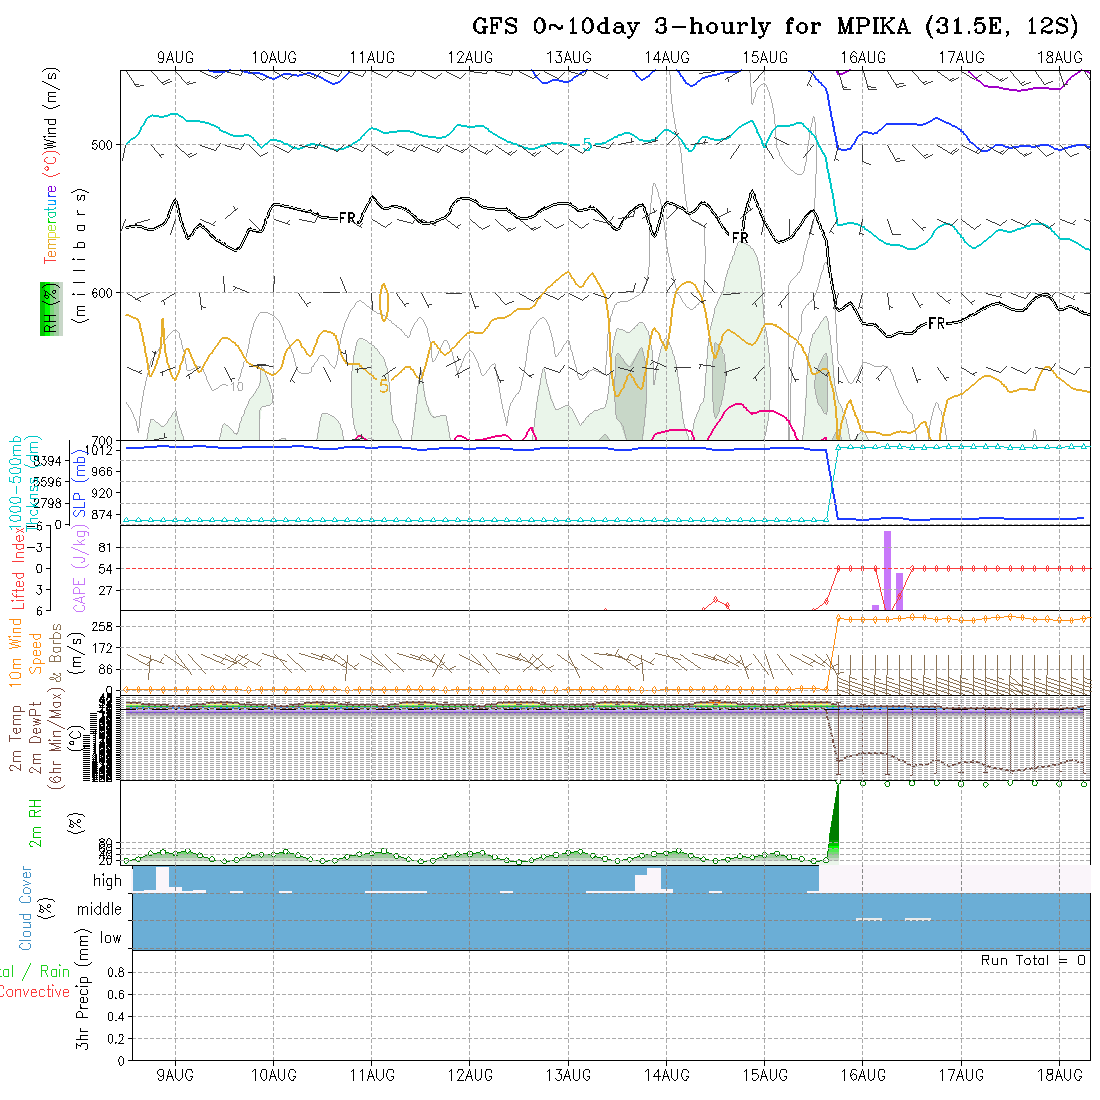Click the Wind (m/s) axis label
The height and width of the screenshot is (1100, 1100).
[x=50, y=107]
